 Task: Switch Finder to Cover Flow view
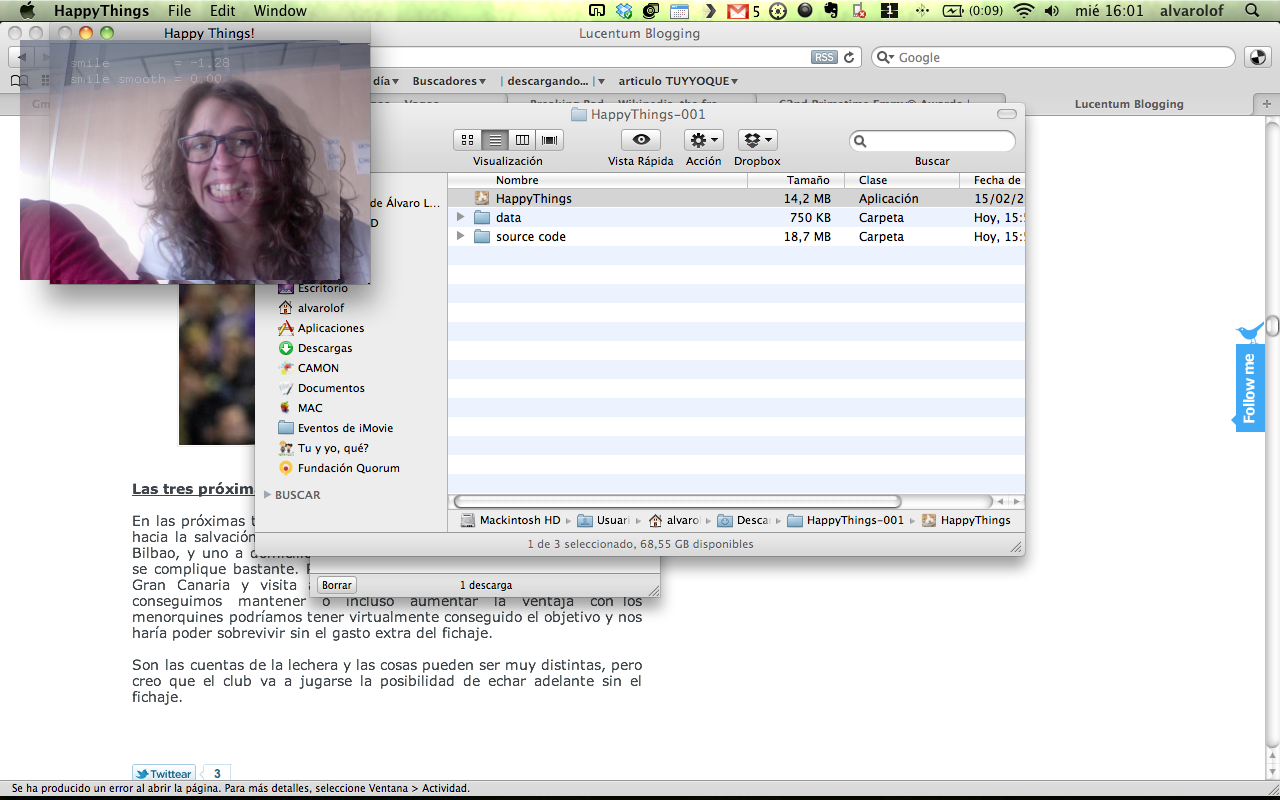click(549, 140)
